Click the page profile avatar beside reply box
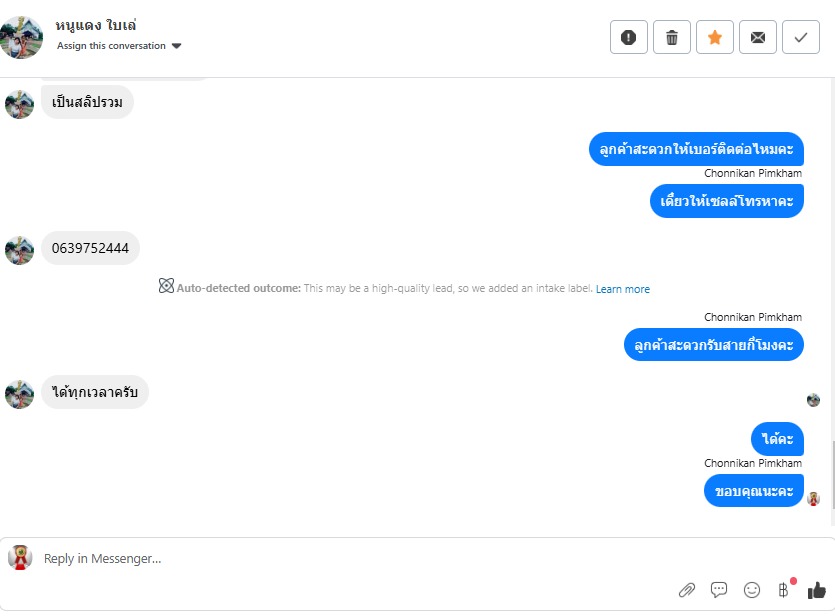835x616 pixels. click(x=20, y=558)
